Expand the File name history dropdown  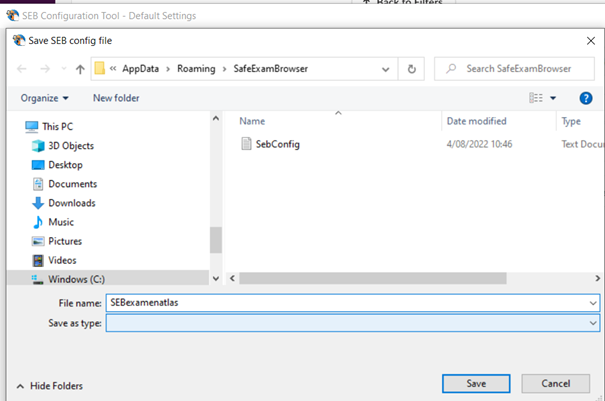[593, 302]
